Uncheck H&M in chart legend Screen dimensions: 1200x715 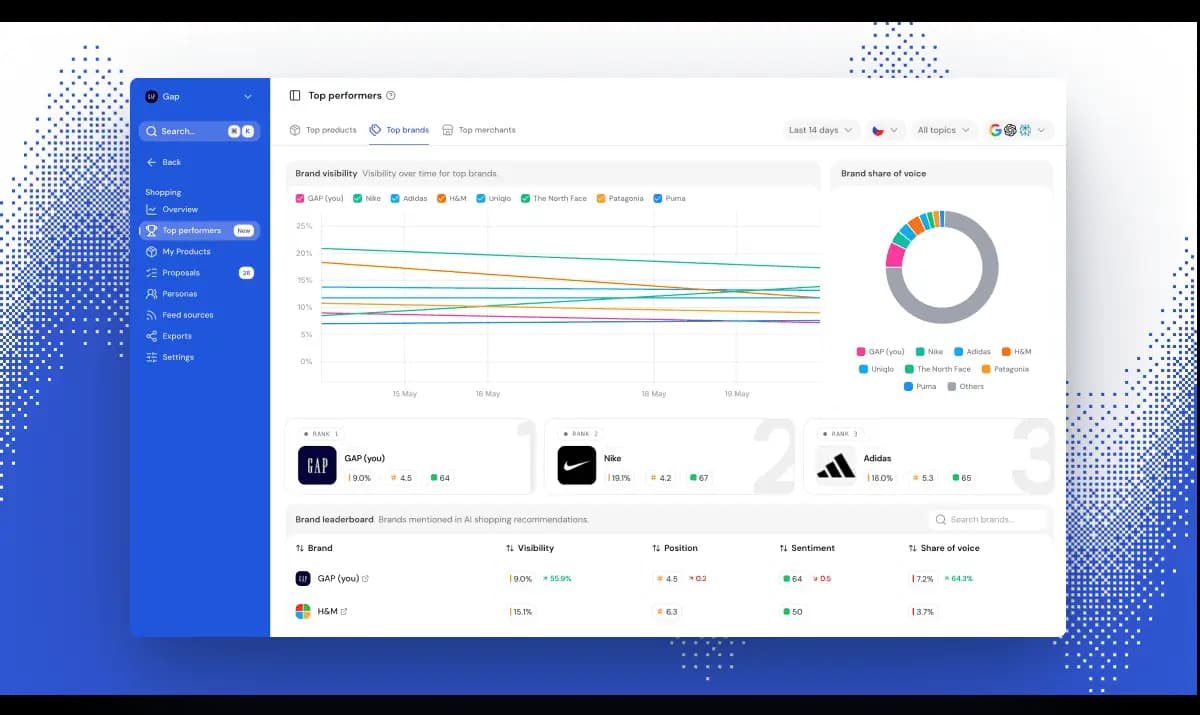[x=441, y=198]
